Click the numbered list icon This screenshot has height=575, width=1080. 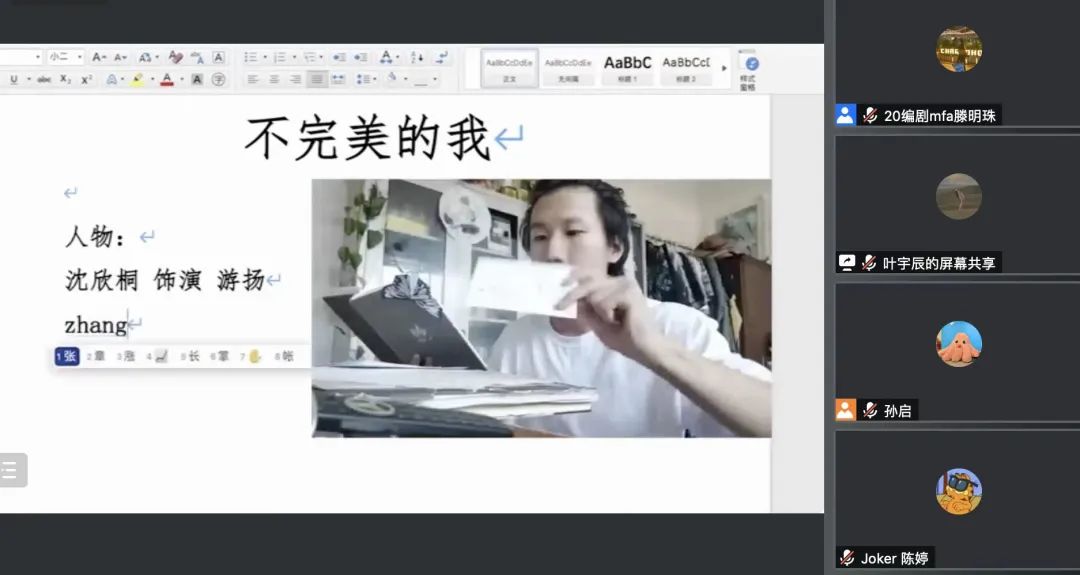(x=280, y=57)
